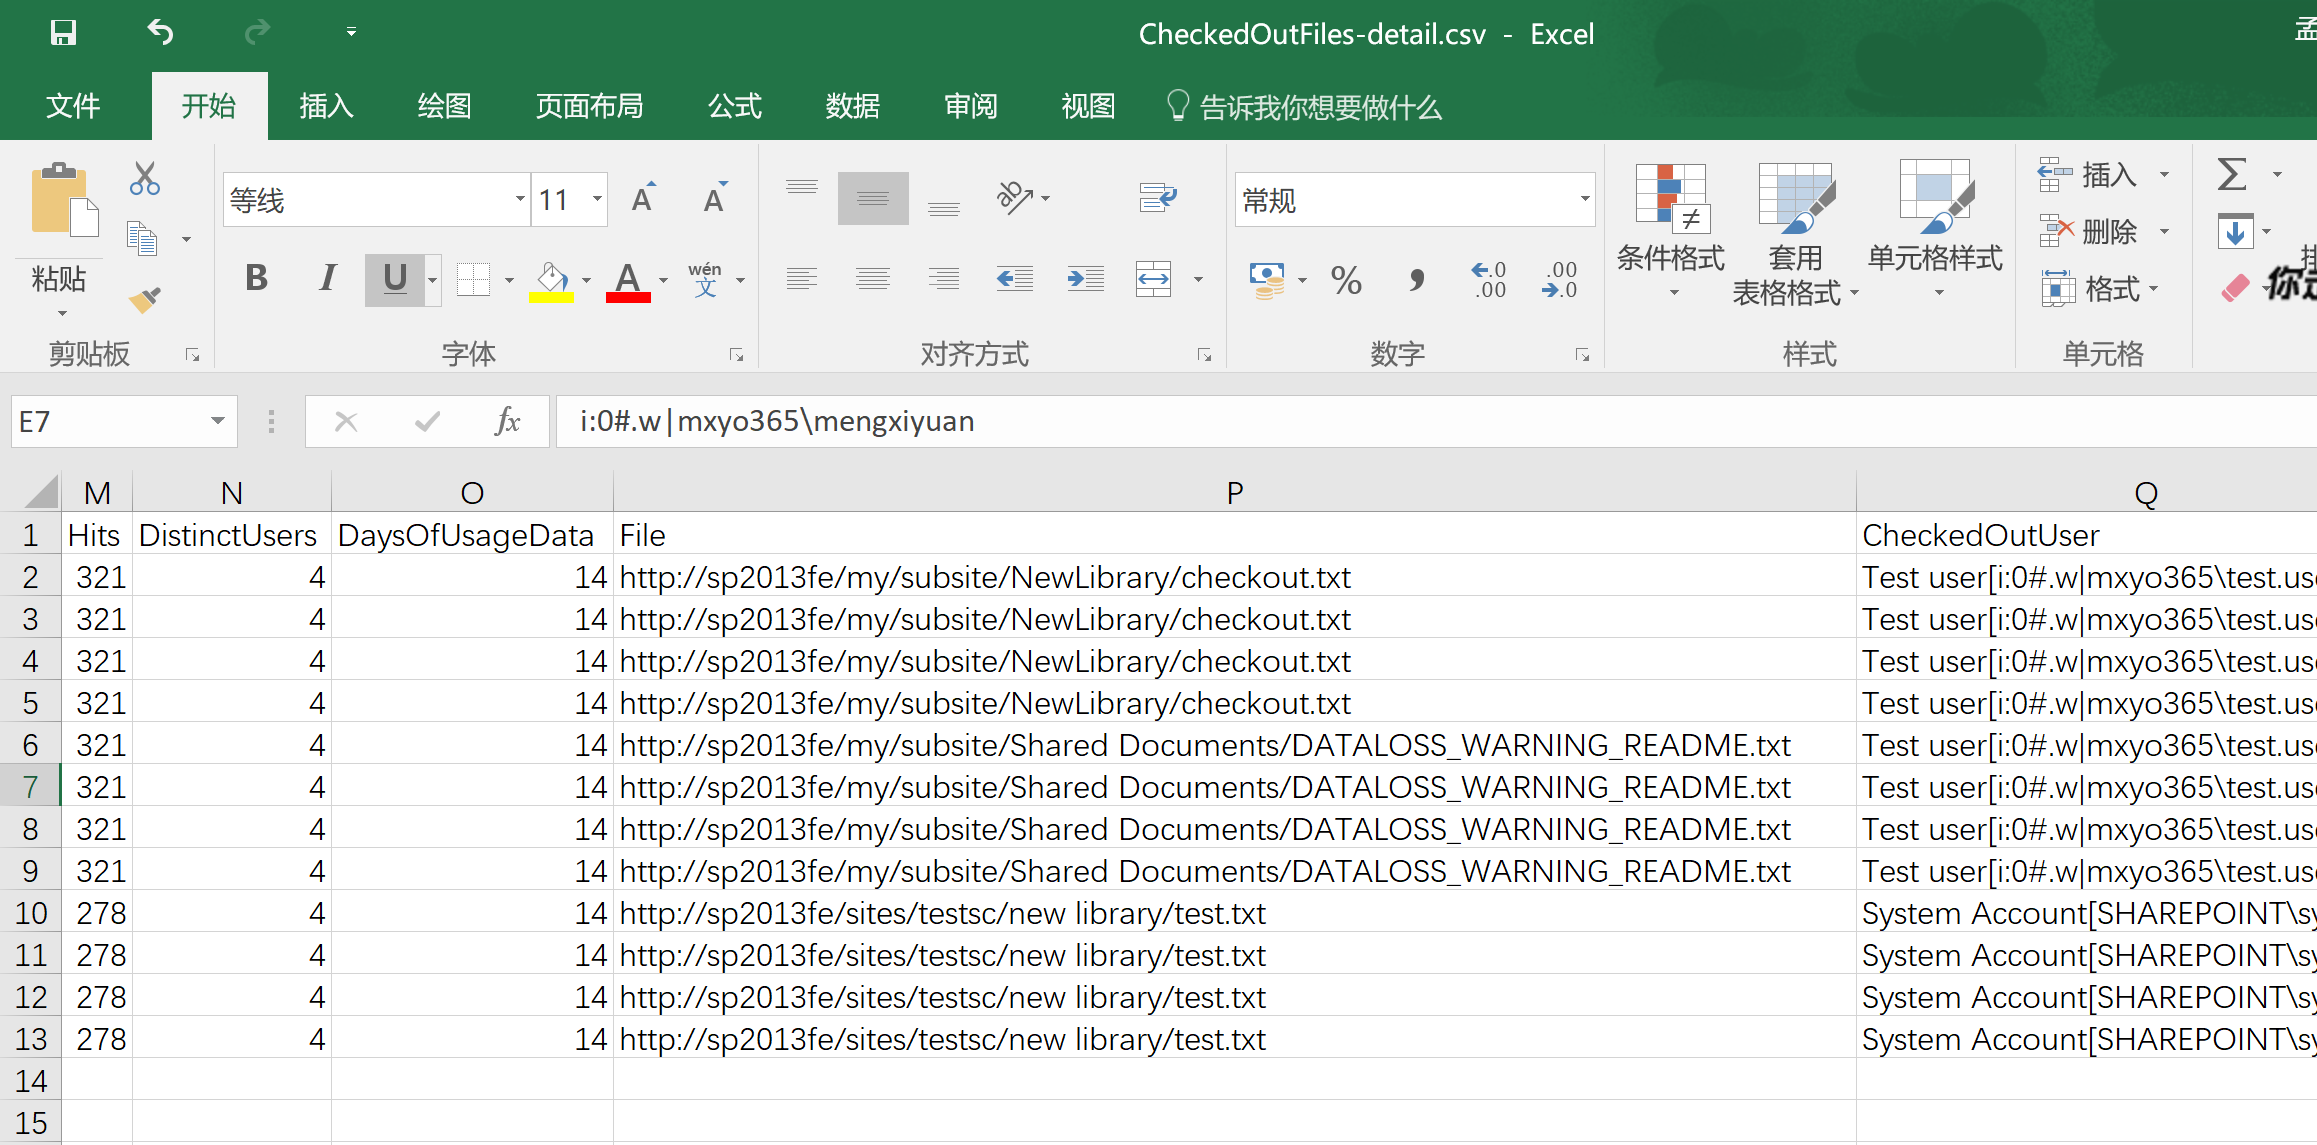
Task: Increase decimal places
Action: (1489, 280)
